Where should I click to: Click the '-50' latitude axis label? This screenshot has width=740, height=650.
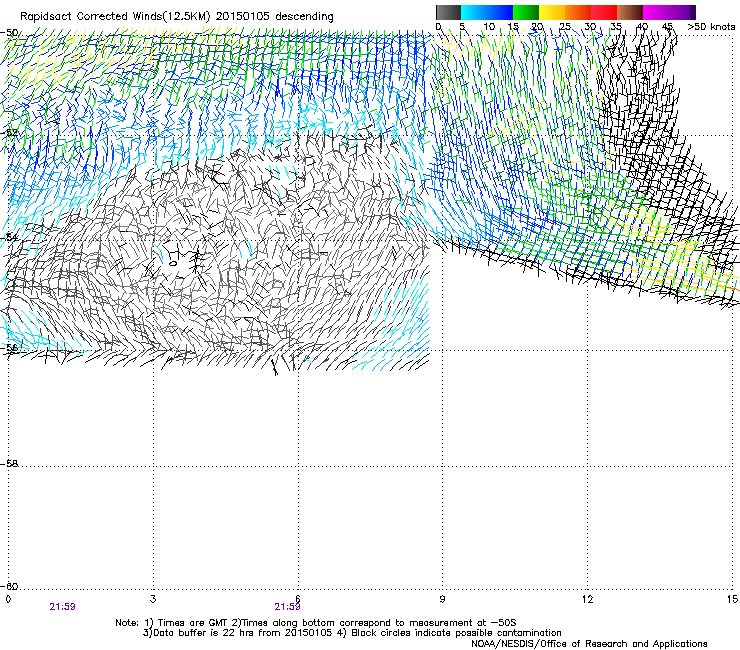click(x=9, y=33)
